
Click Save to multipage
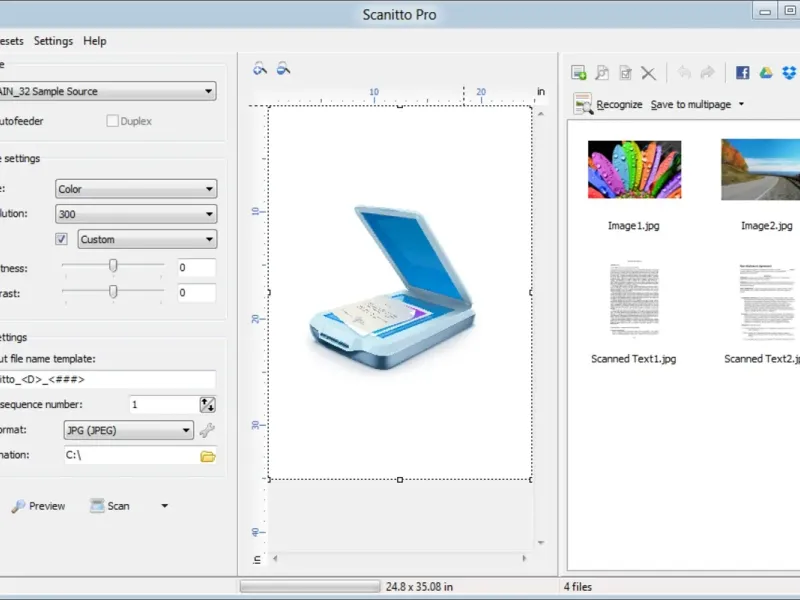[x=690, y=105]
